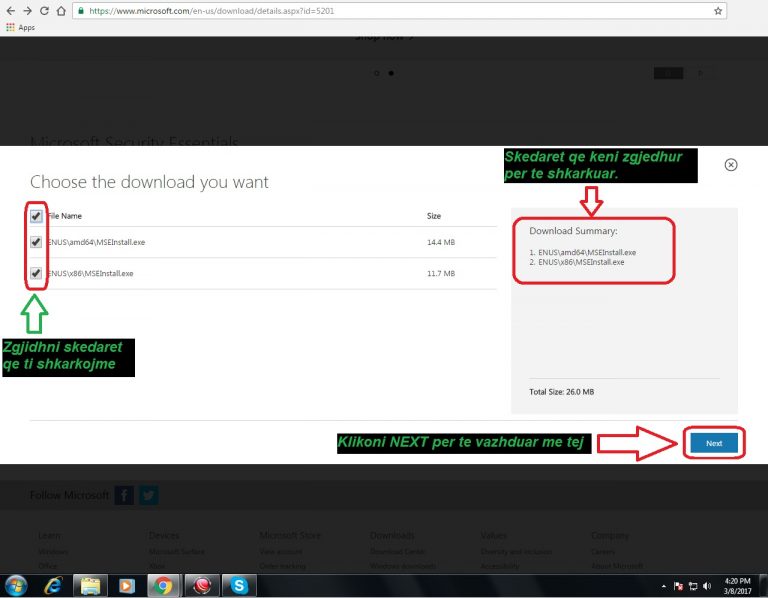768x598 pixels.
Task: Bookmark this page with star icon
Action: tap(718, 11)
